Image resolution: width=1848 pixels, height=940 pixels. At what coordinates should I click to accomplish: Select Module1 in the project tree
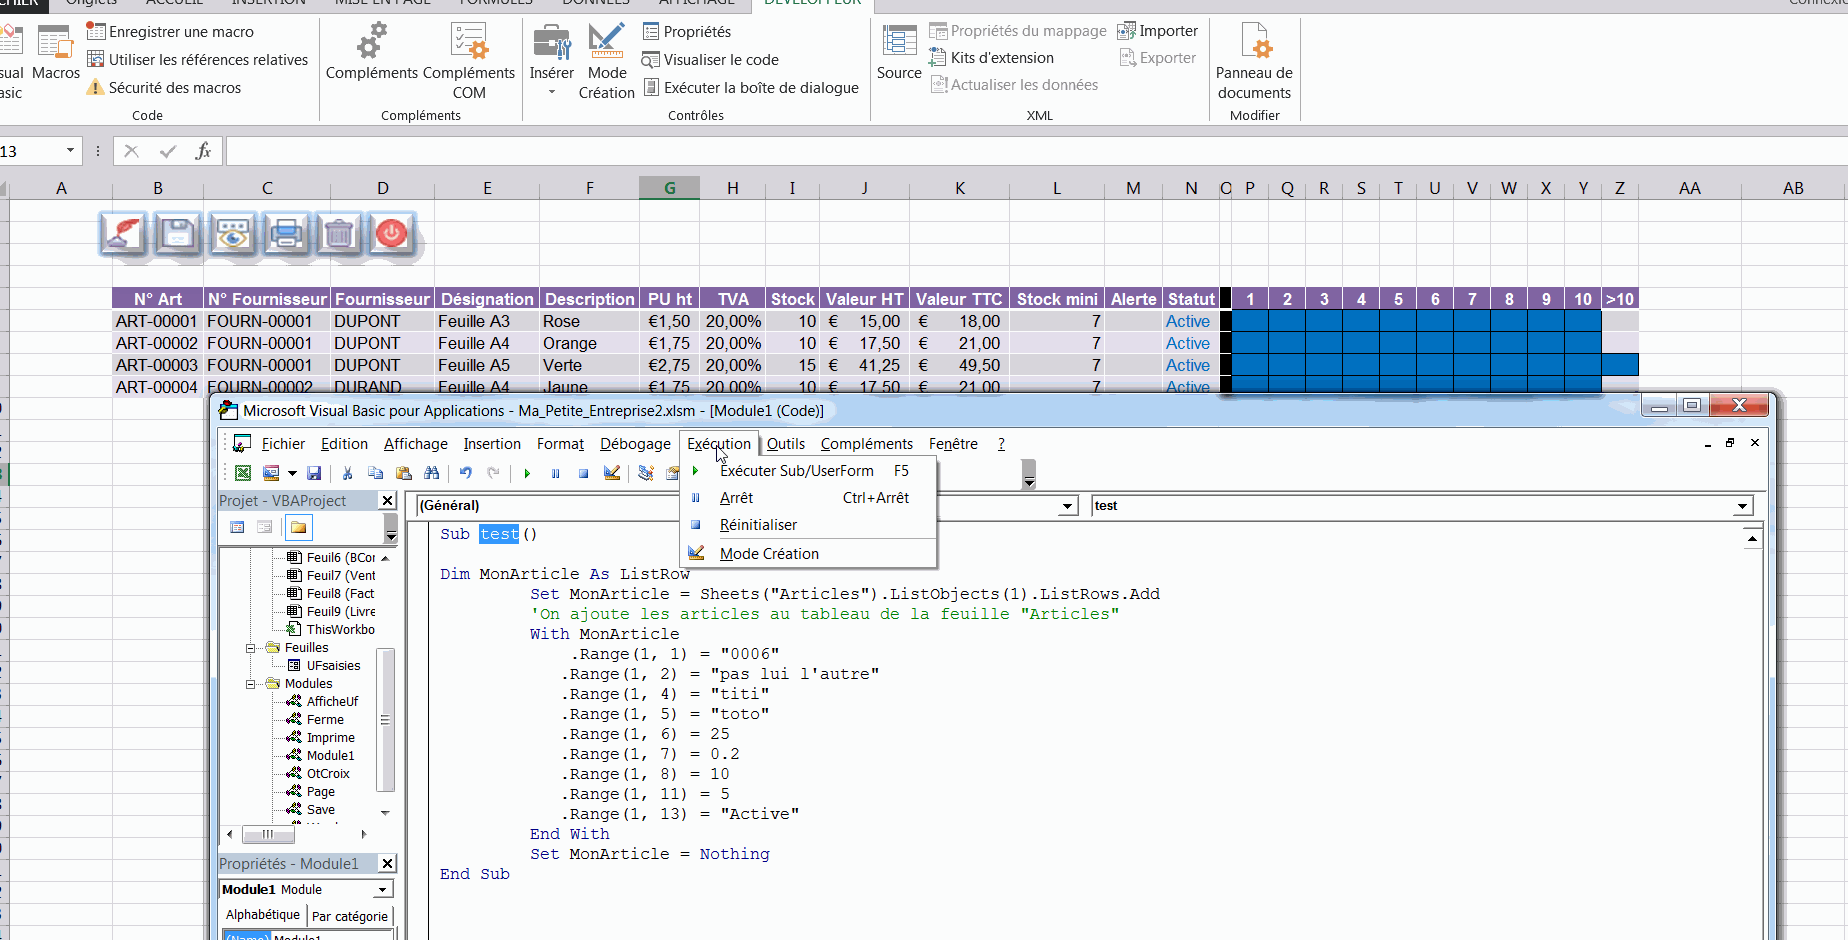tap(330, 756)
